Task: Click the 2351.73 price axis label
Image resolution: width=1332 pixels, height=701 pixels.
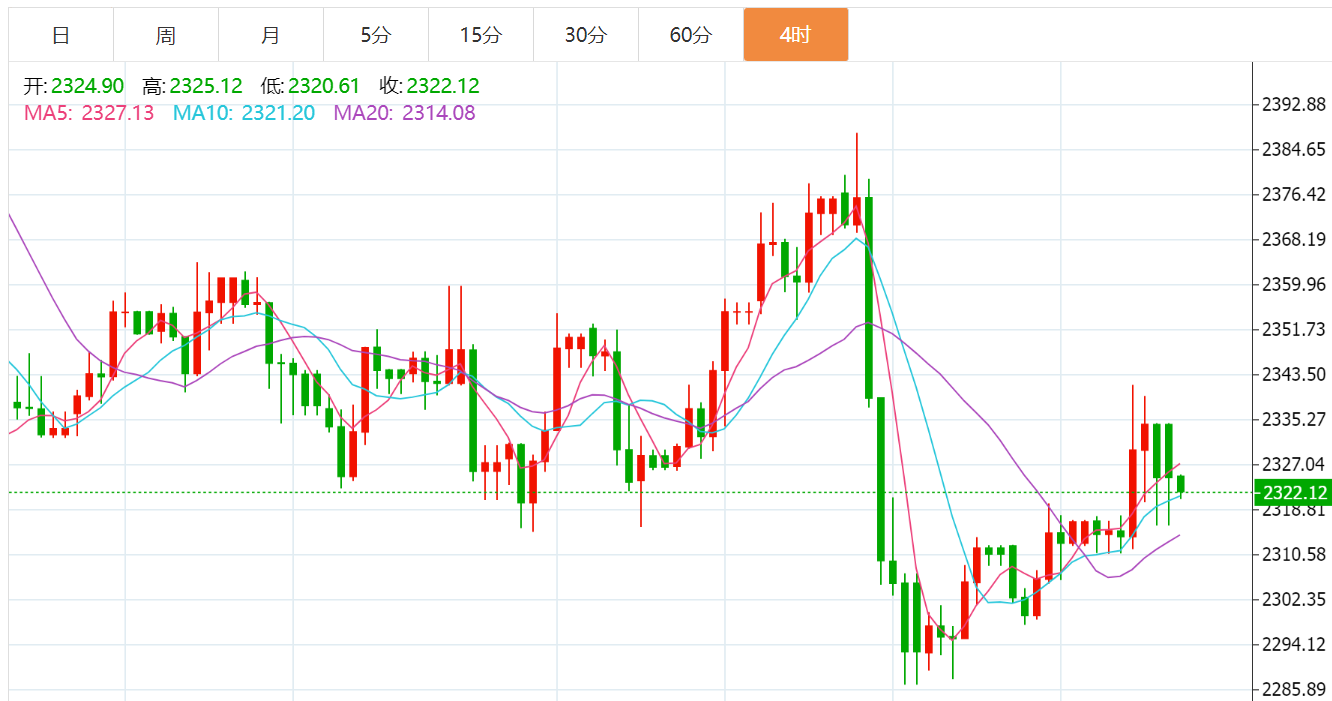Action: pos(1293,330)
